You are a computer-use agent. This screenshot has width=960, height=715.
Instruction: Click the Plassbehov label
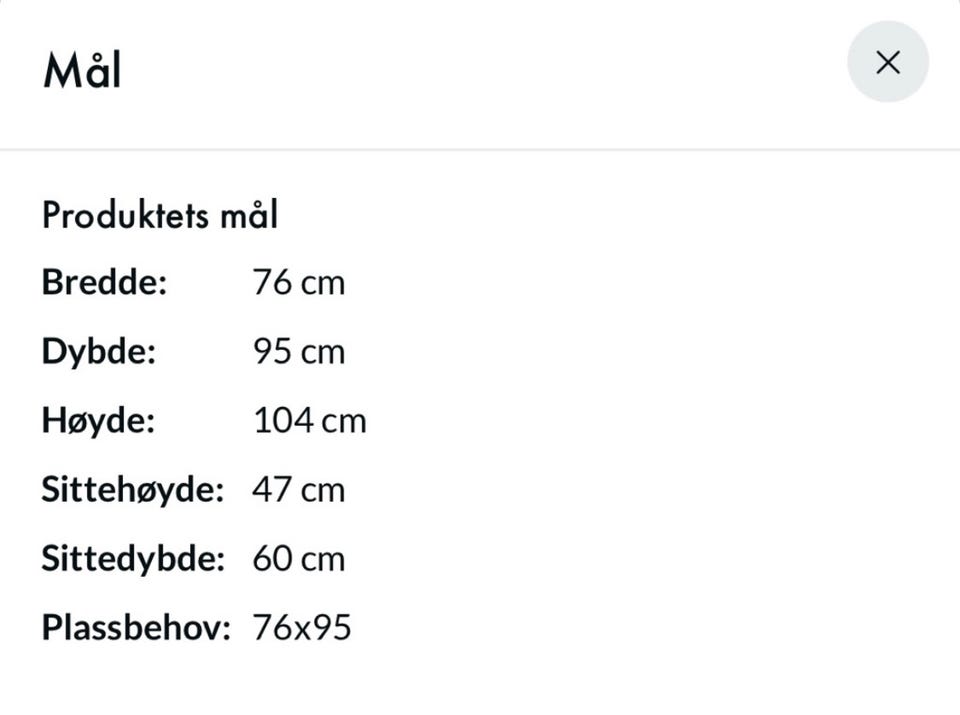(136, 627)
